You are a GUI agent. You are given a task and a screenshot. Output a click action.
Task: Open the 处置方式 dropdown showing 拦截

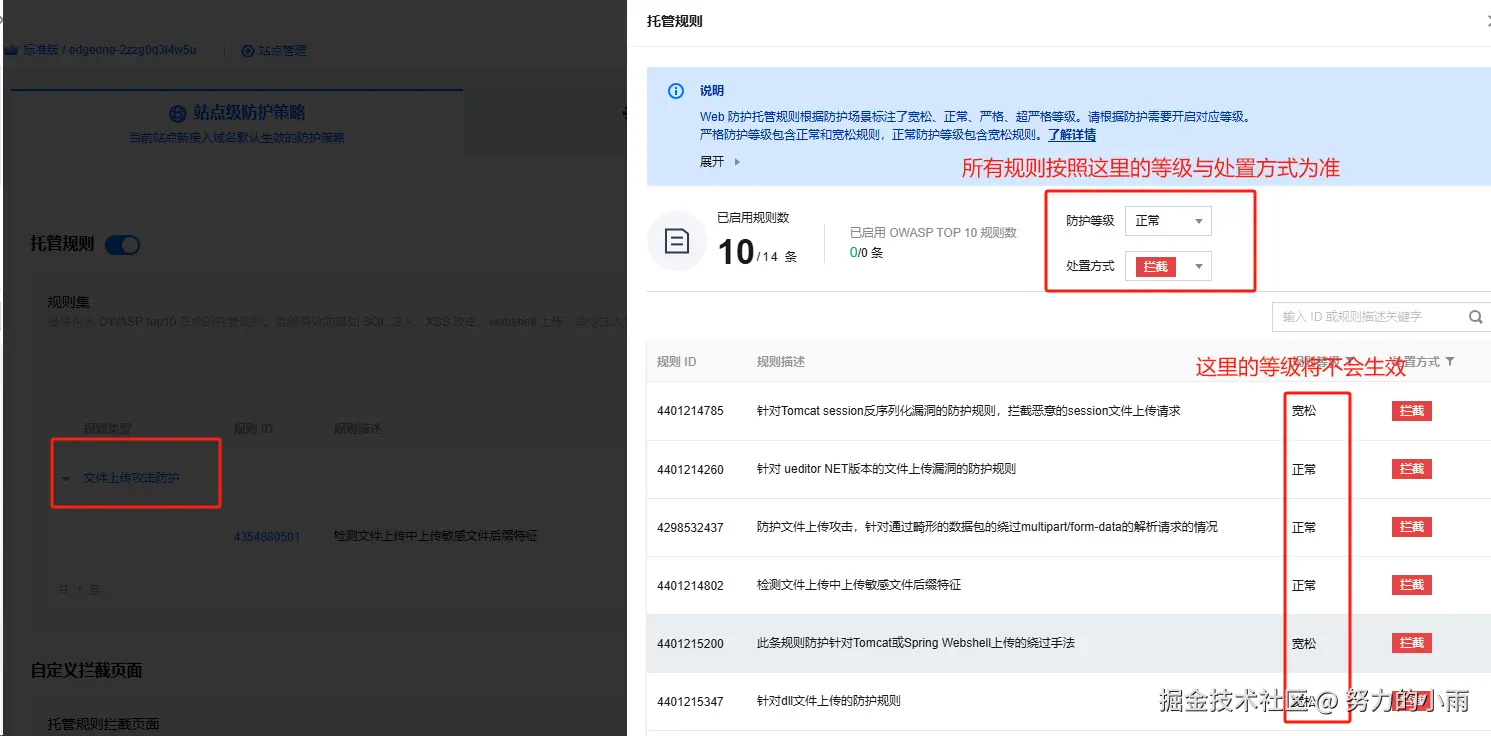click(x=1168, y=266)
